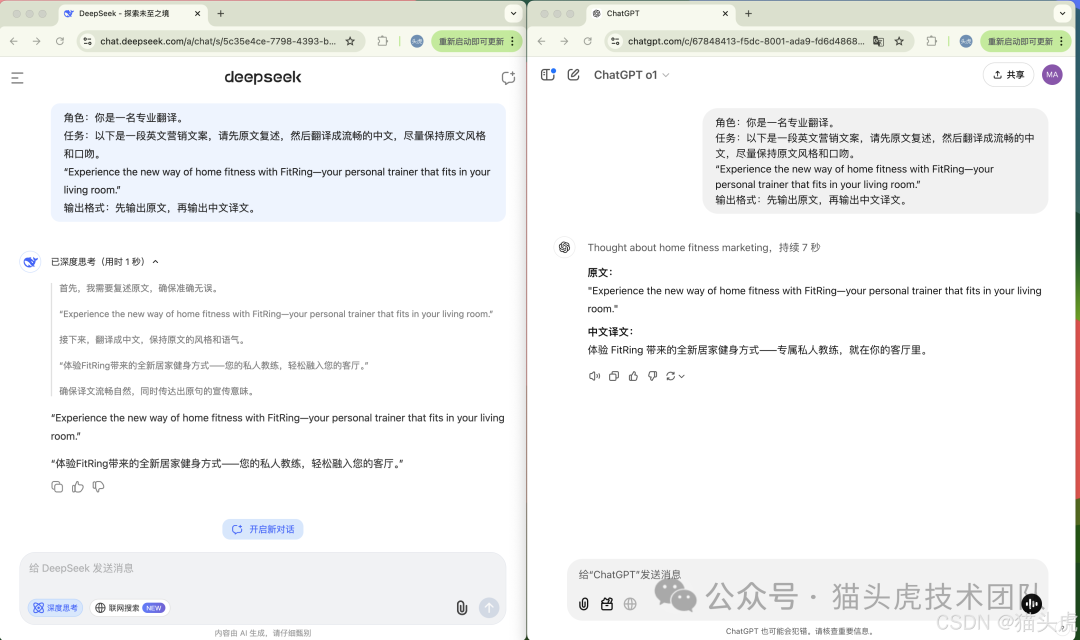The width and height of the screenshot is (1080, 640).
Task: Close the ChatGPT tab
Action: point(725,13)
